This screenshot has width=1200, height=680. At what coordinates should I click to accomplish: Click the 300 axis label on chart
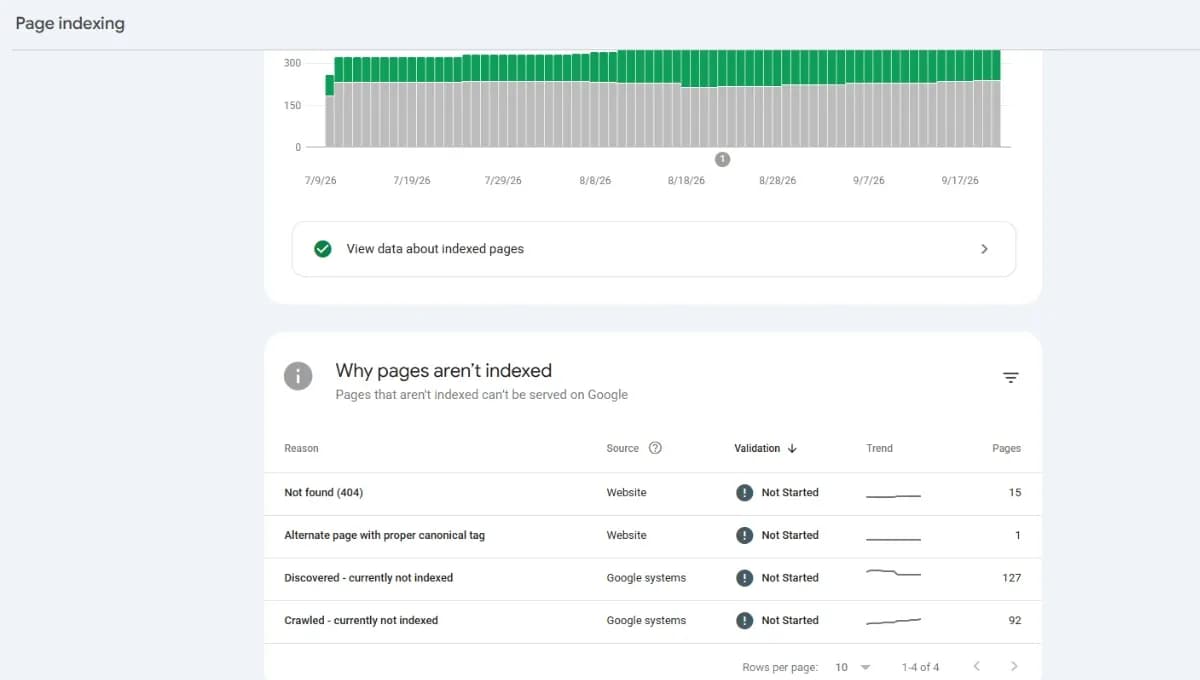coord(292,63)
